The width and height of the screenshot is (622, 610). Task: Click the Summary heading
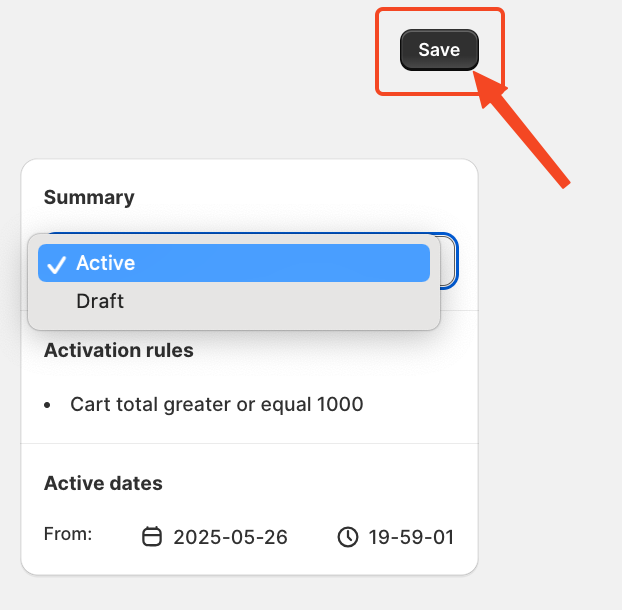tap(89, 198)
